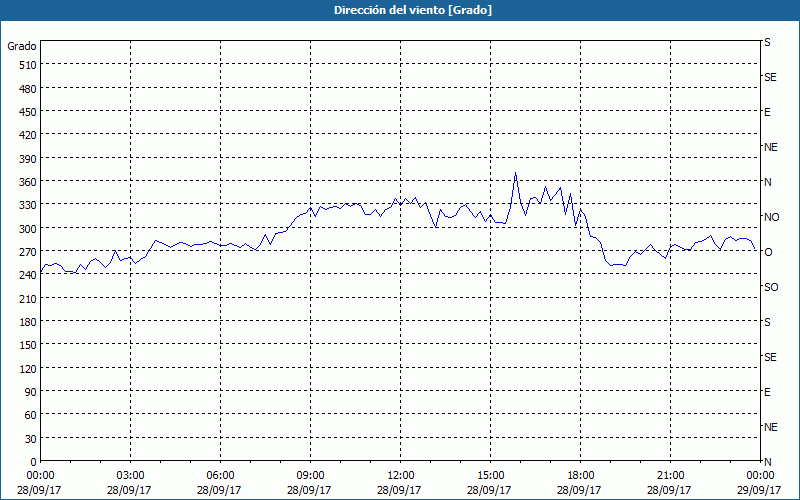
Task: Select the 390 y-axis value
Action: pyautogui.click(x=28, y=159)
